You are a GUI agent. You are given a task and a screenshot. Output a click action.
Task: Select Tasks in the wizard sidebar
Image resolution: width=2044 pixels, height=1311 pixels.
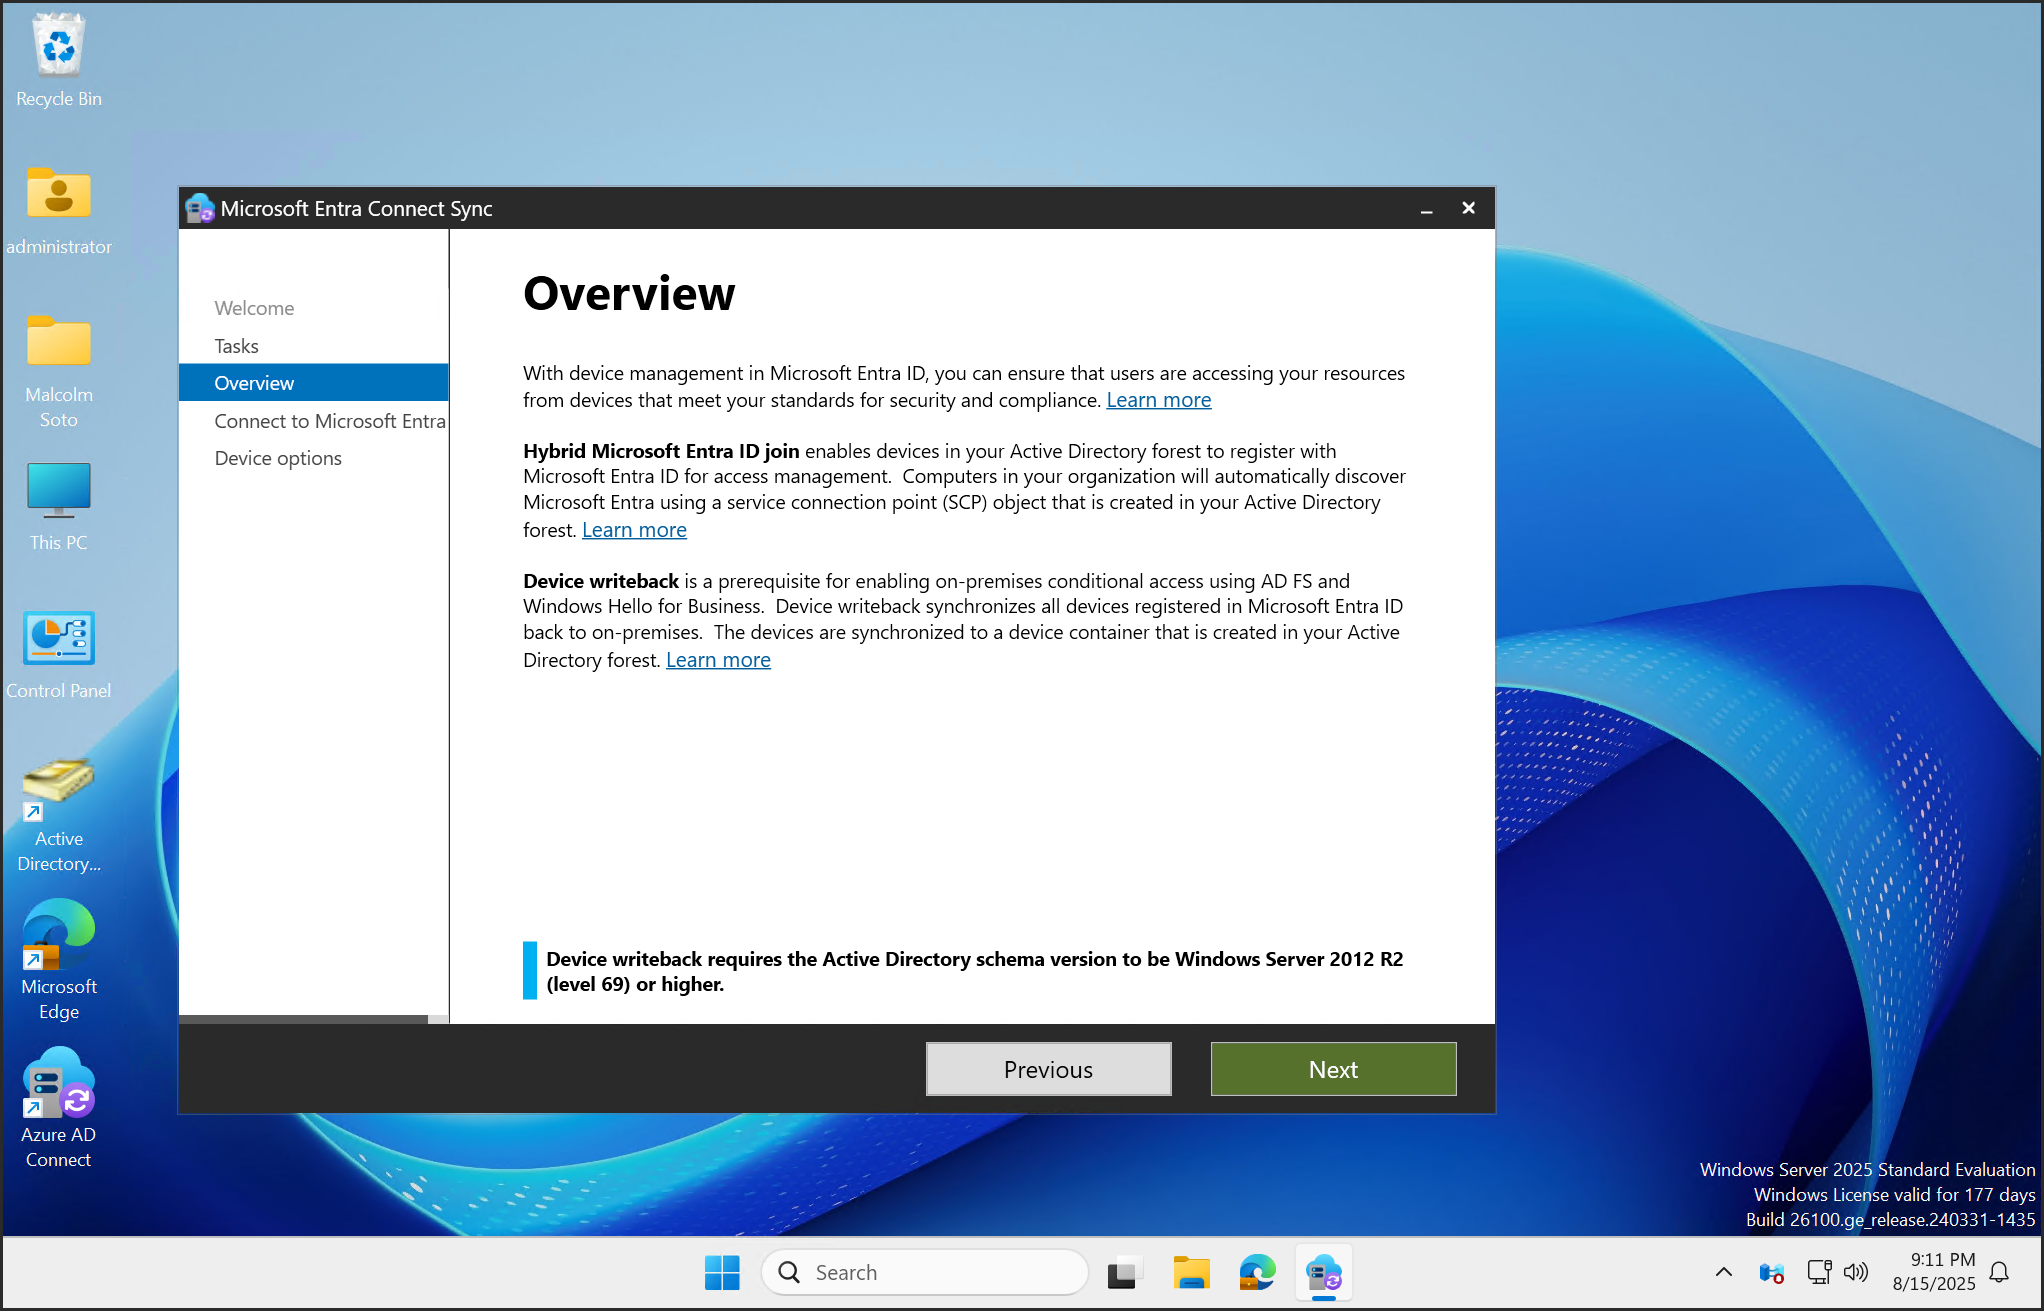coord(236,346)
